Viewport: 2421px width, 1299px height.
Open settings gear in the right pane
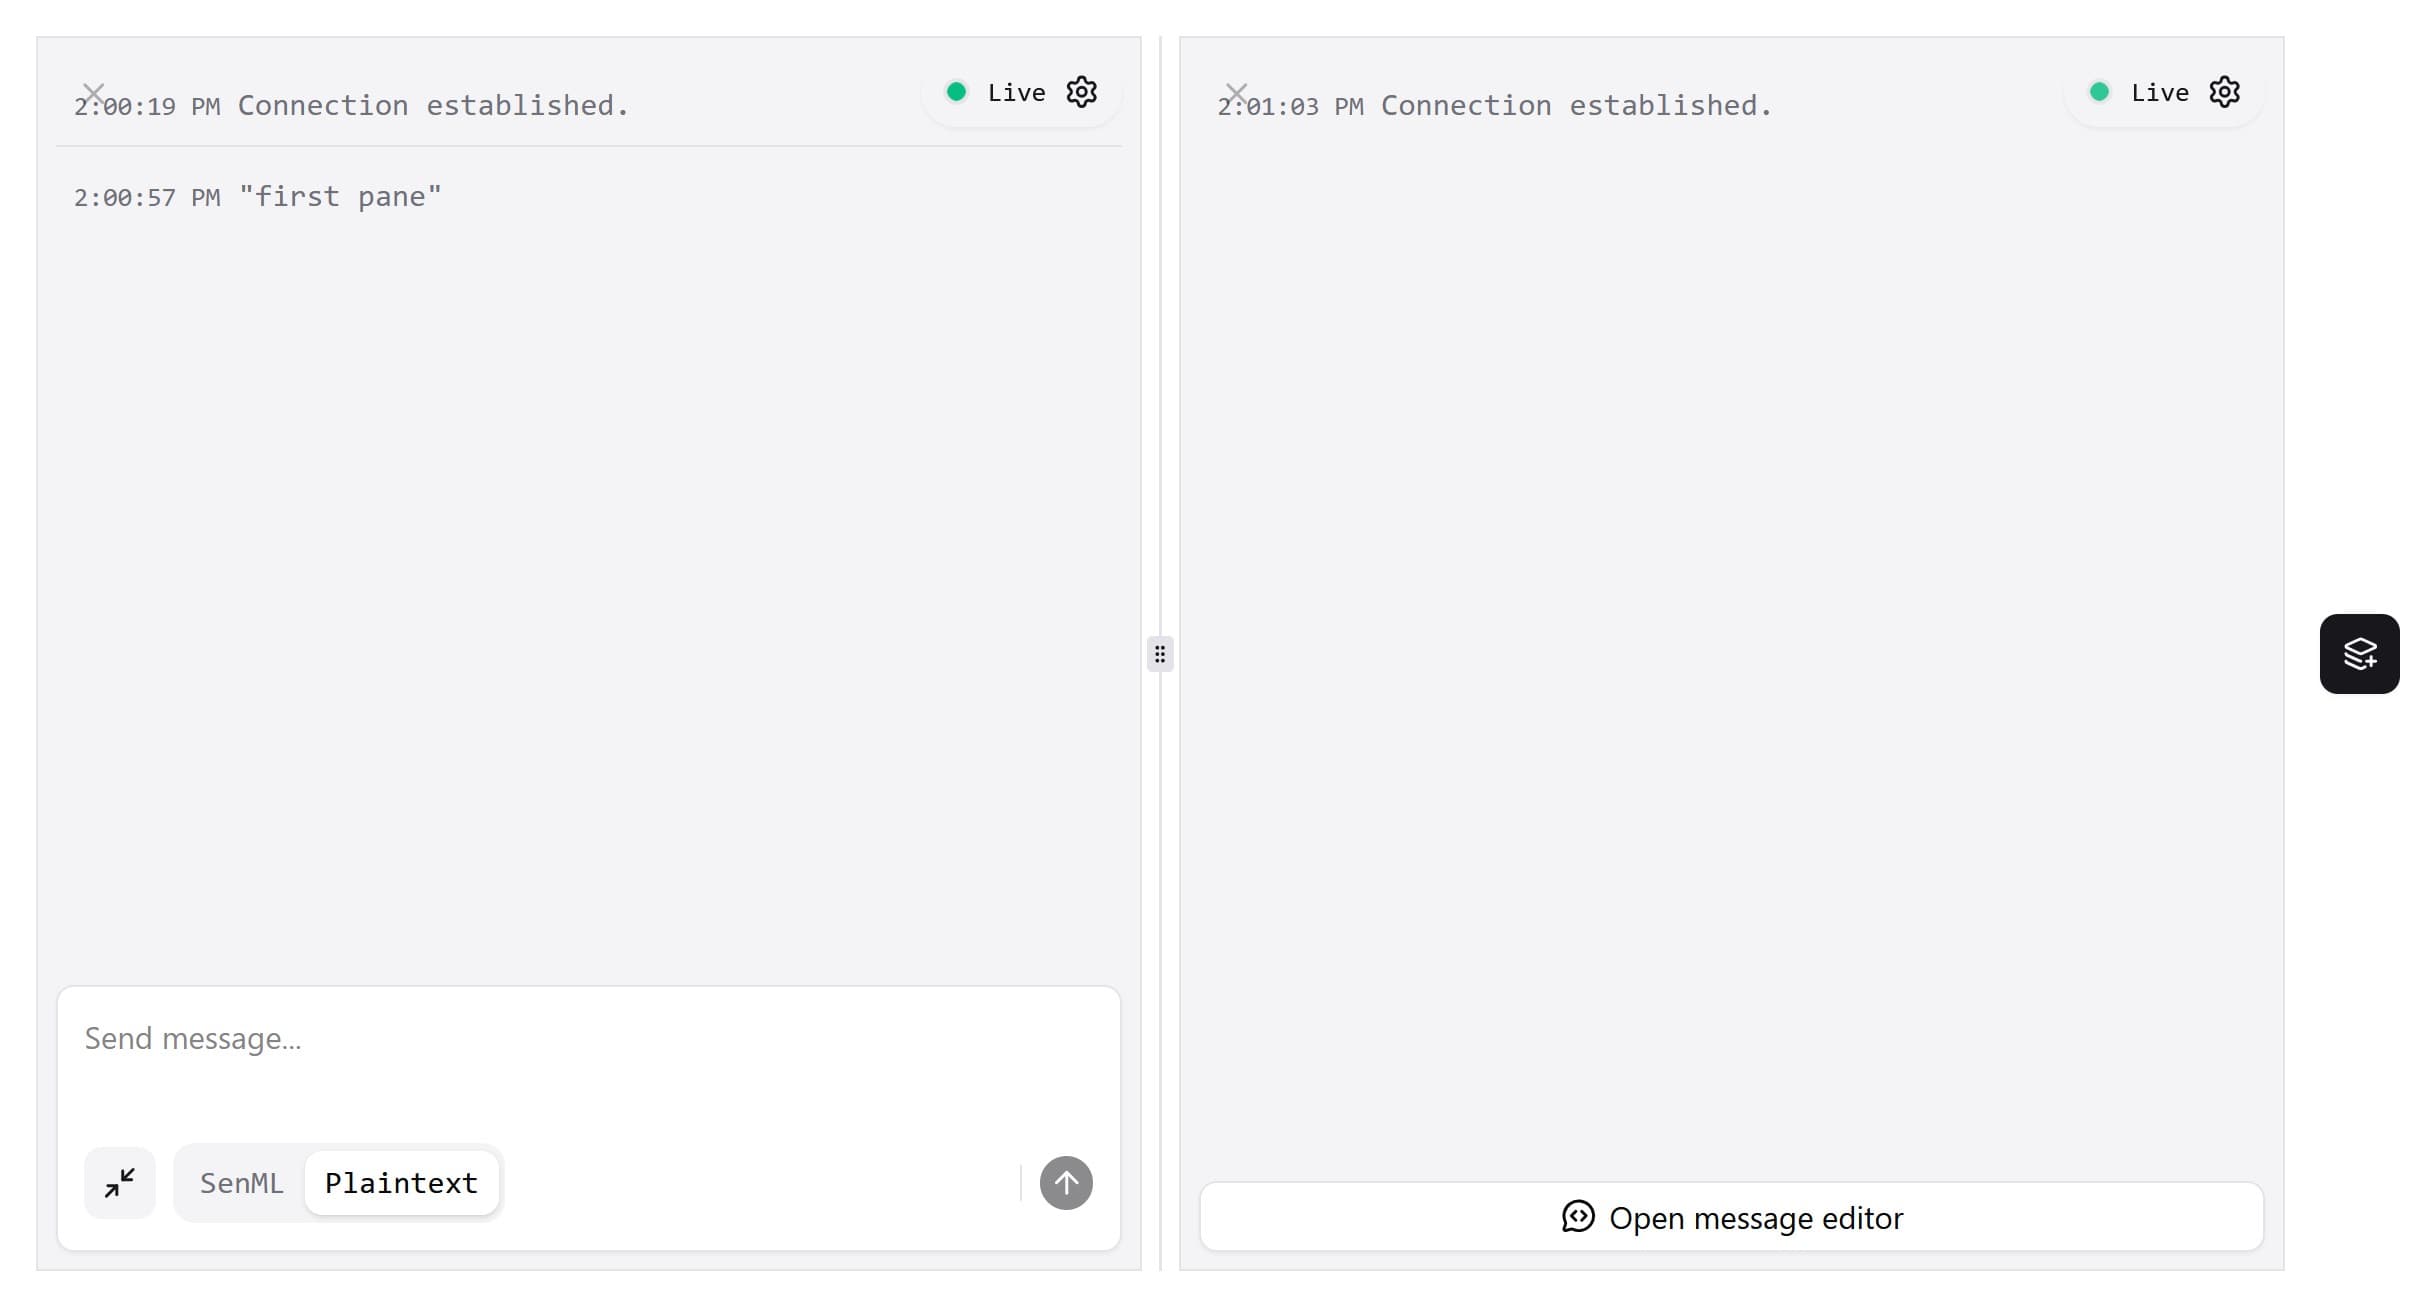point(2224,92)
